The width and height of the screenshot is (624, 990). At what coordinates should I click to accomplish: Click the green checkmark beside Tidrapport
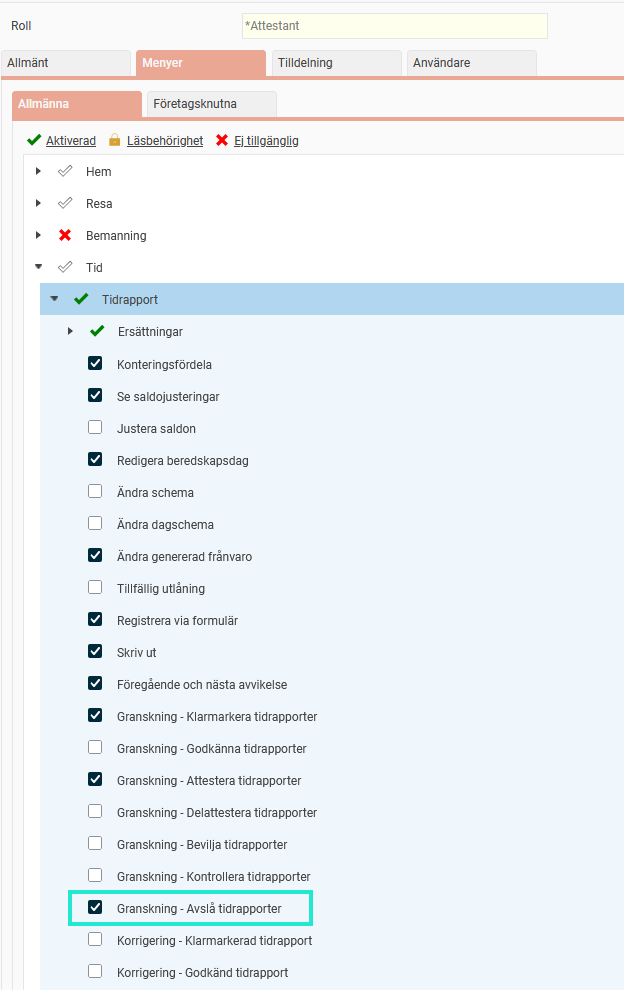[x=81, y=300]
